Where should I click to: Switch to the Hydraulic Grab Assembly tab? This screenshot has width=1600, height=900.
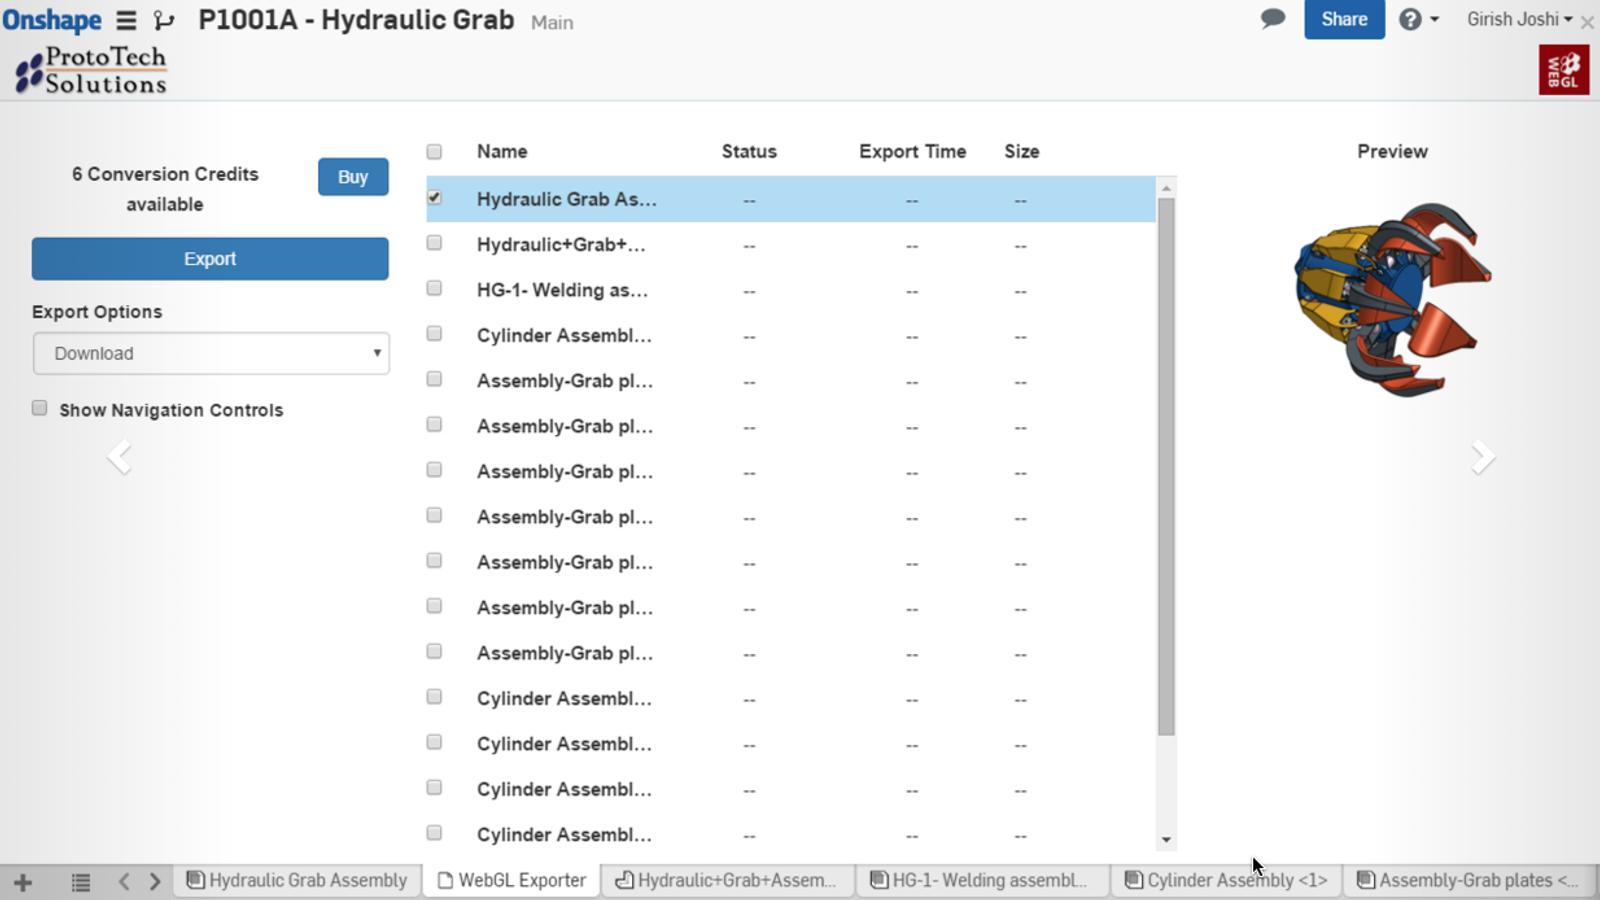pos(297,881)
